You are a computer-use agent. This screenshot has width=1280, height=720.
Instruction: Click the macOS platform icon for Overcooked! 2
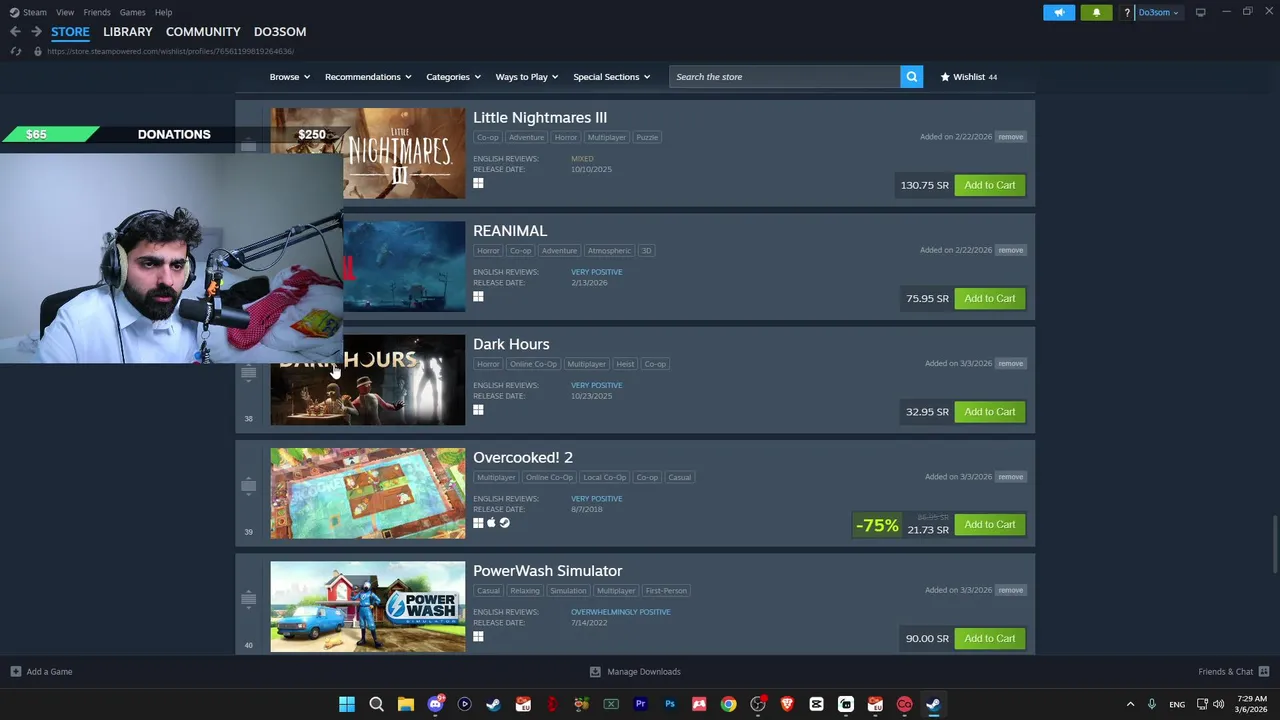491,523
